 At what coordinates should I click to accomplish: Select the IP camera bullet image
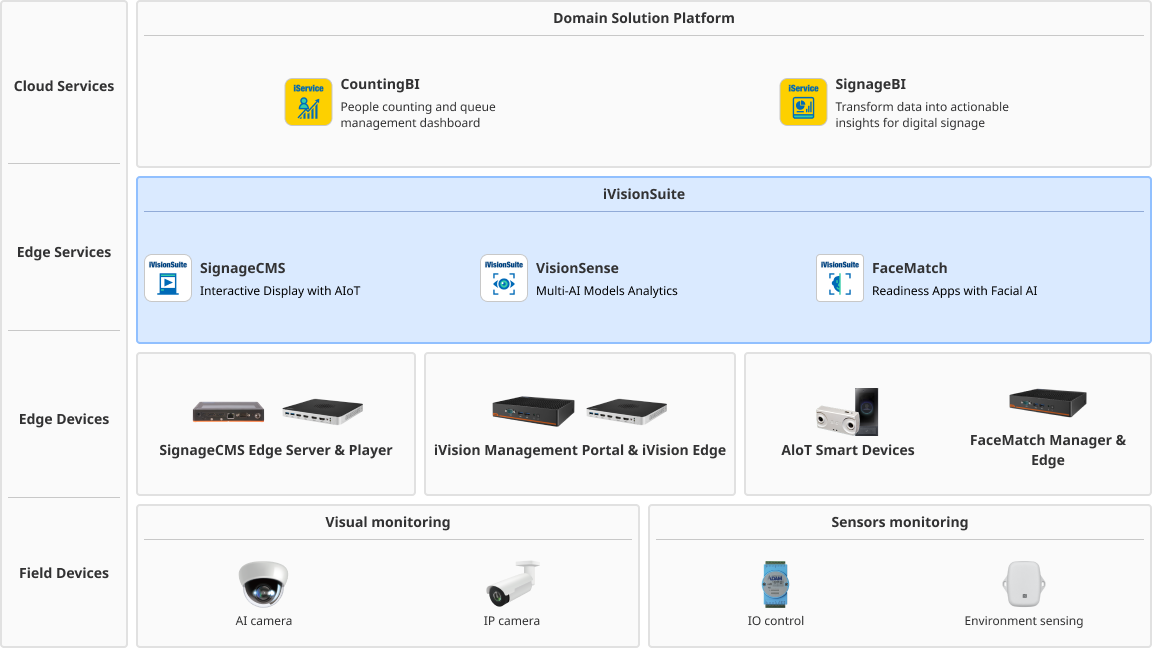coord(512,584)
